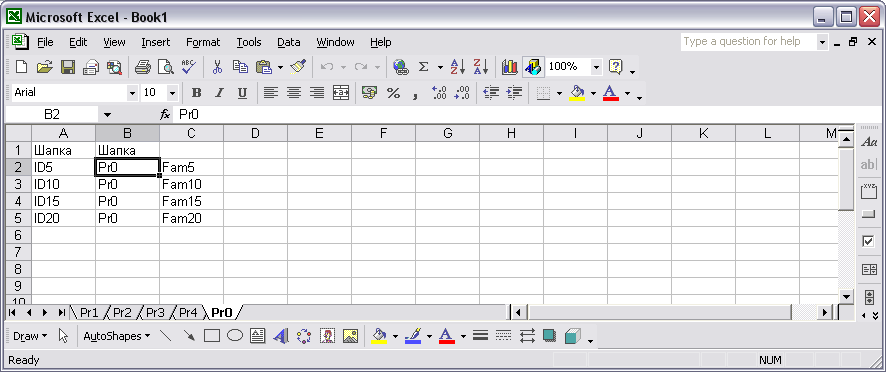The height and width of the screenshot is (372, 886).
Task: Insert WordArt from Drawing toolbar
Action: pyautogui.click(x=281, y=336)
